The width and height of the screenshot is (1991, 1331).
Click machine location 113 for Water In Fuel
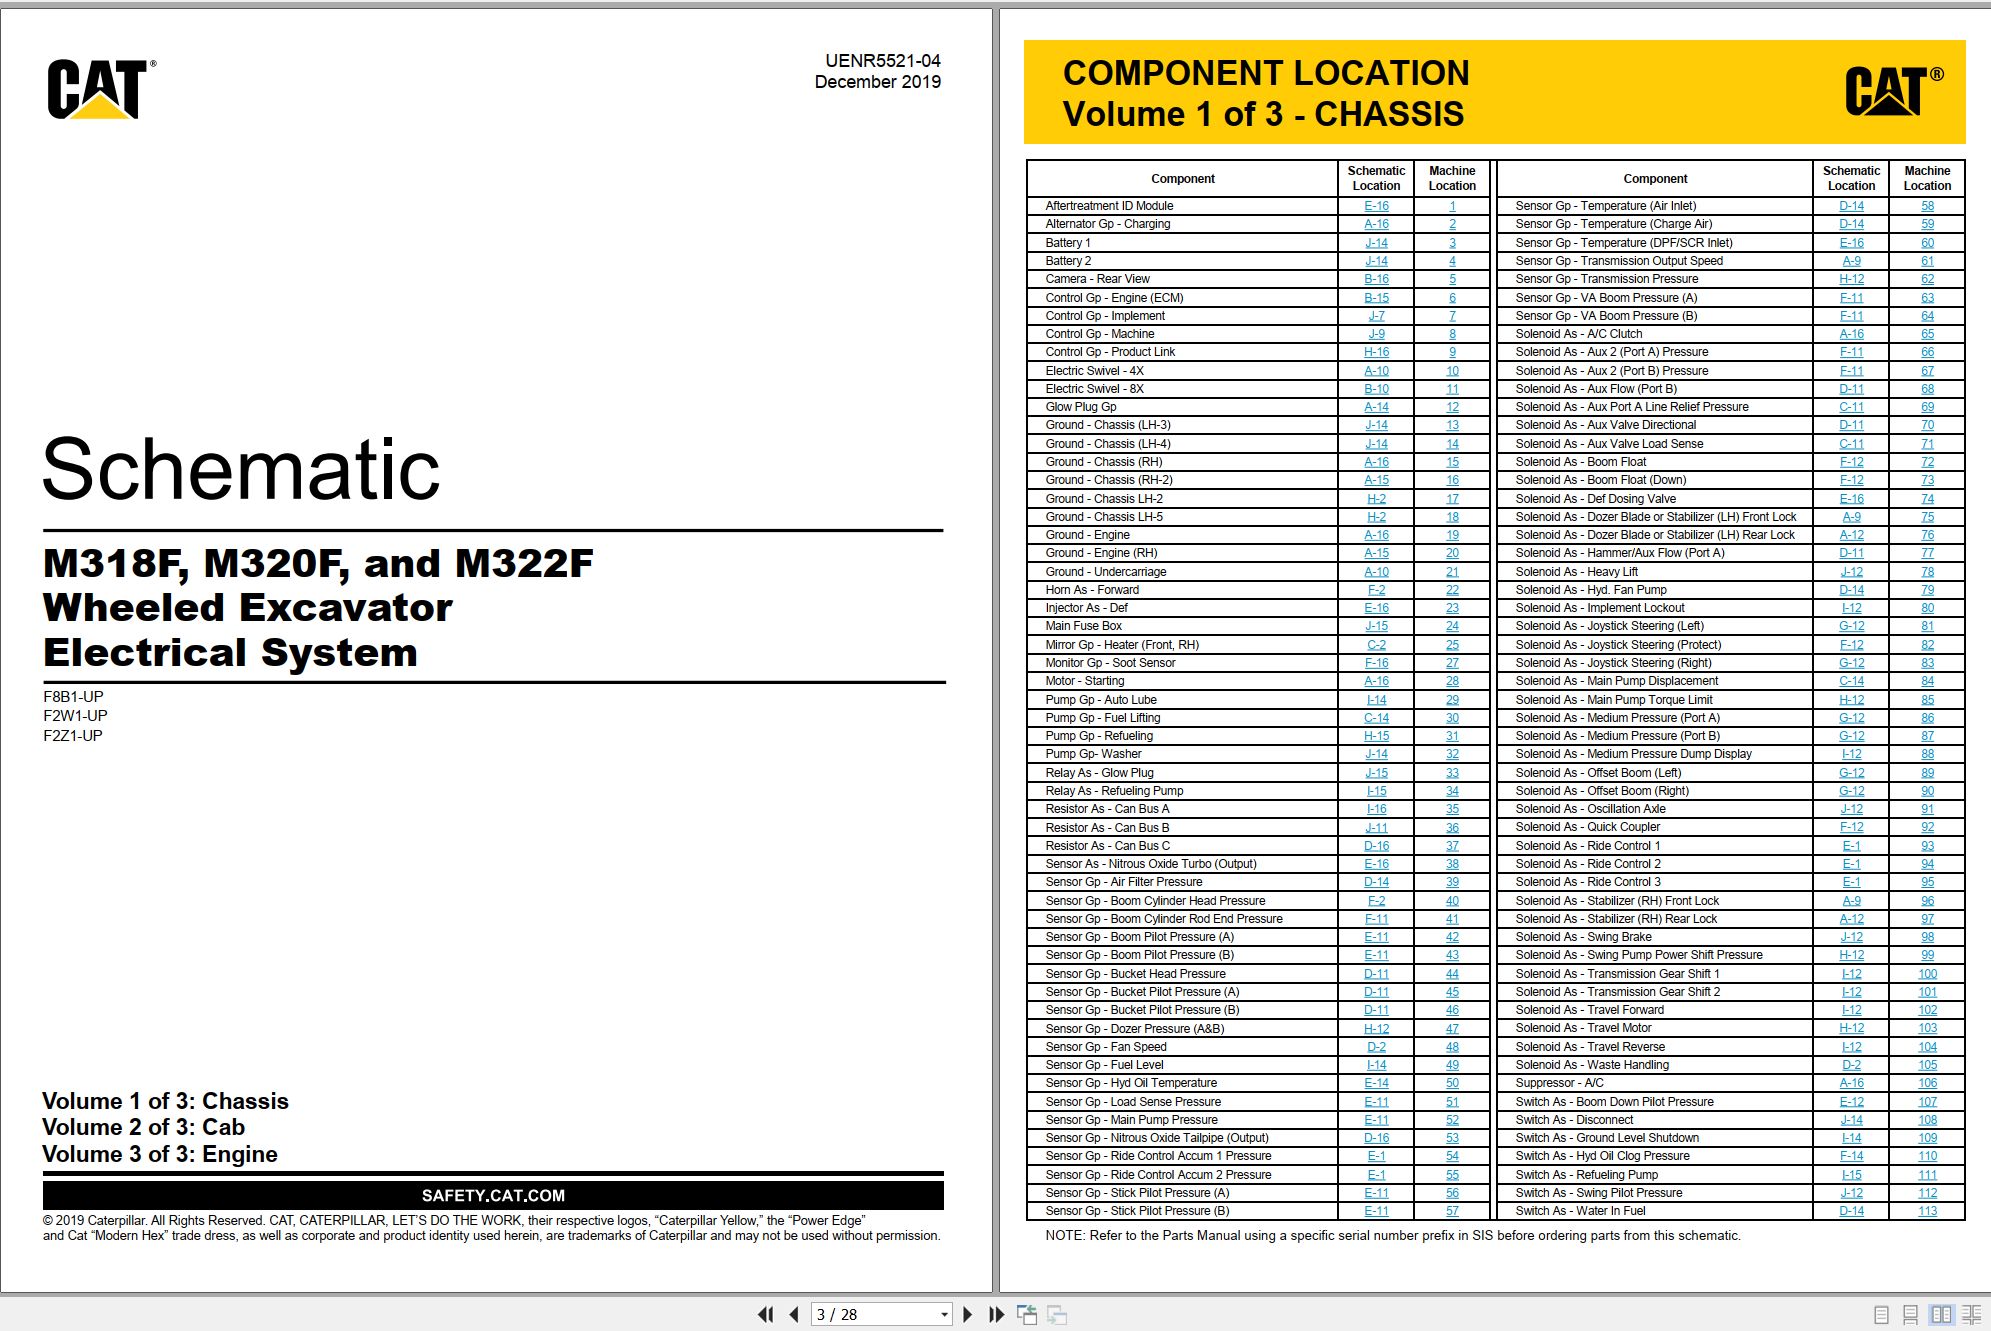pos(1927,1211)
